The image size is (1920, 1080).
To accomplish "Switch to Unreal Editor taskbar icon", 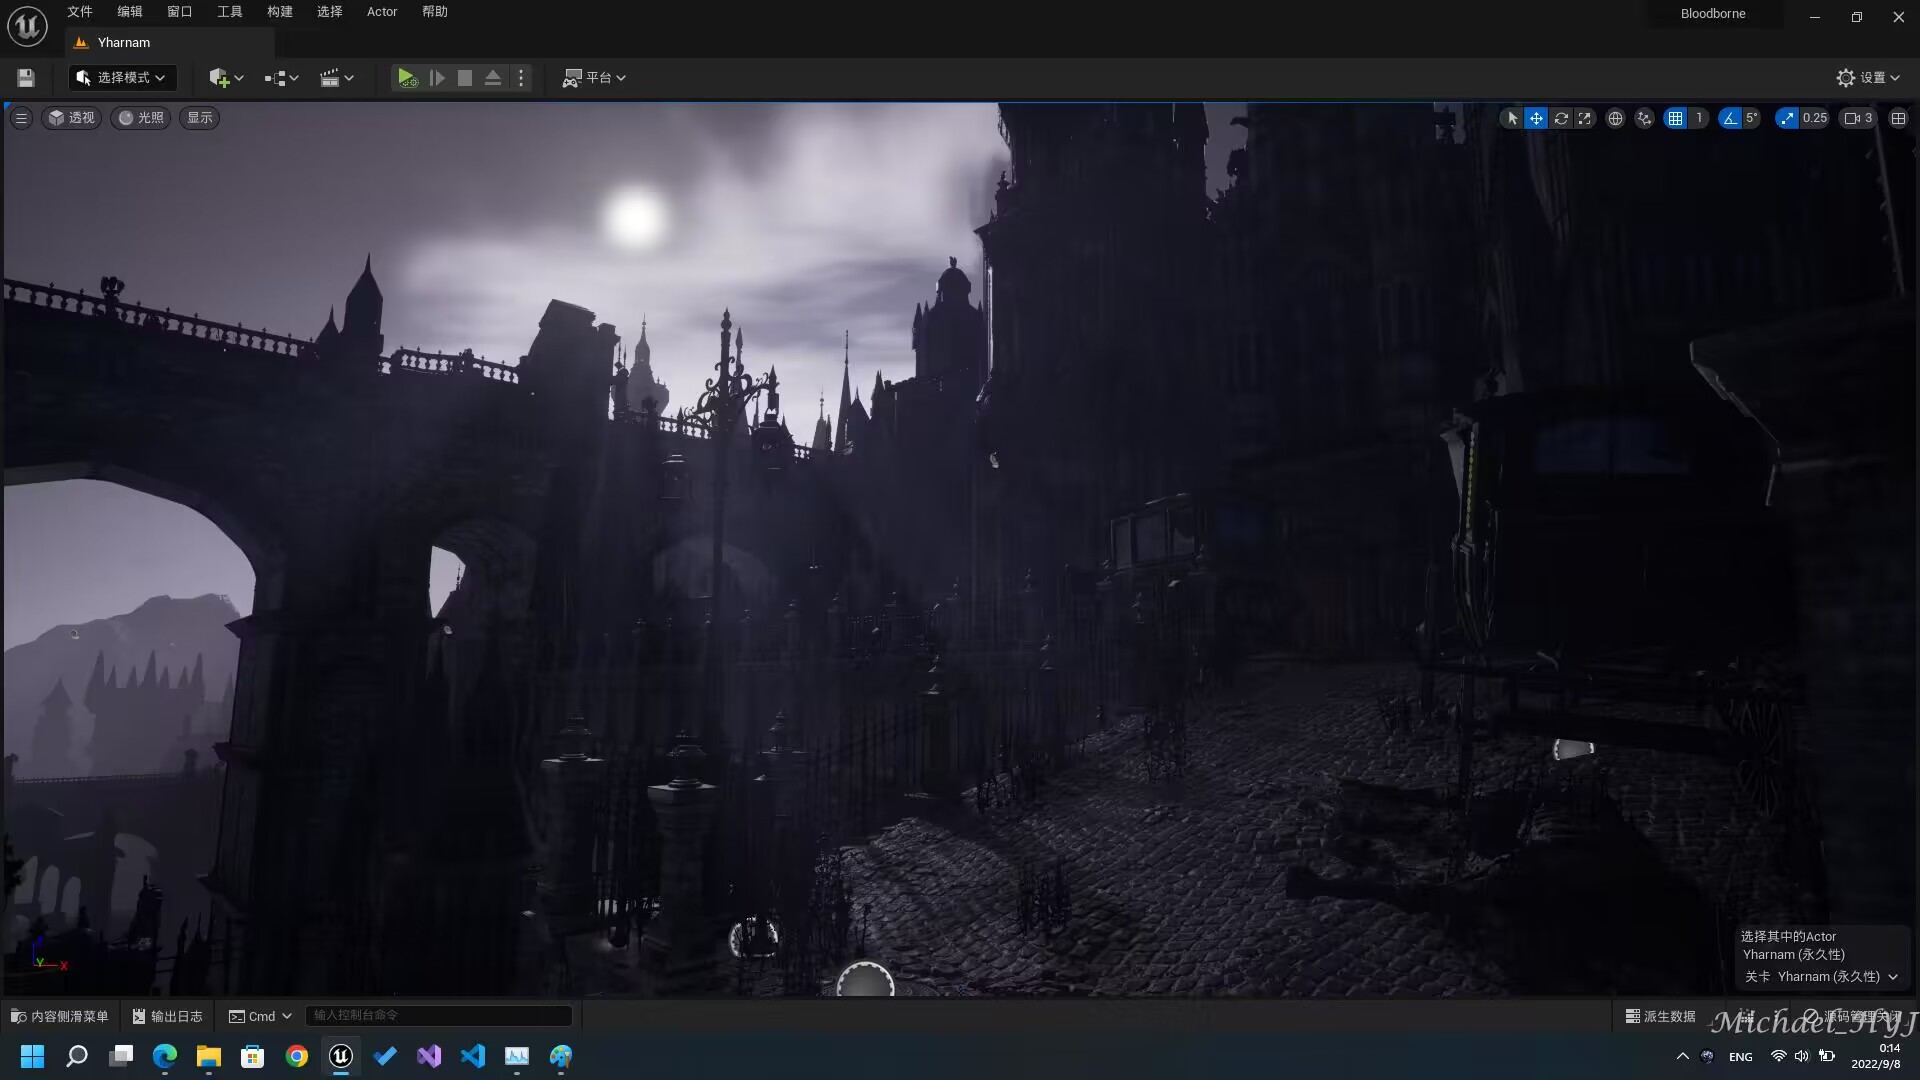I will tap(341, 1056).
